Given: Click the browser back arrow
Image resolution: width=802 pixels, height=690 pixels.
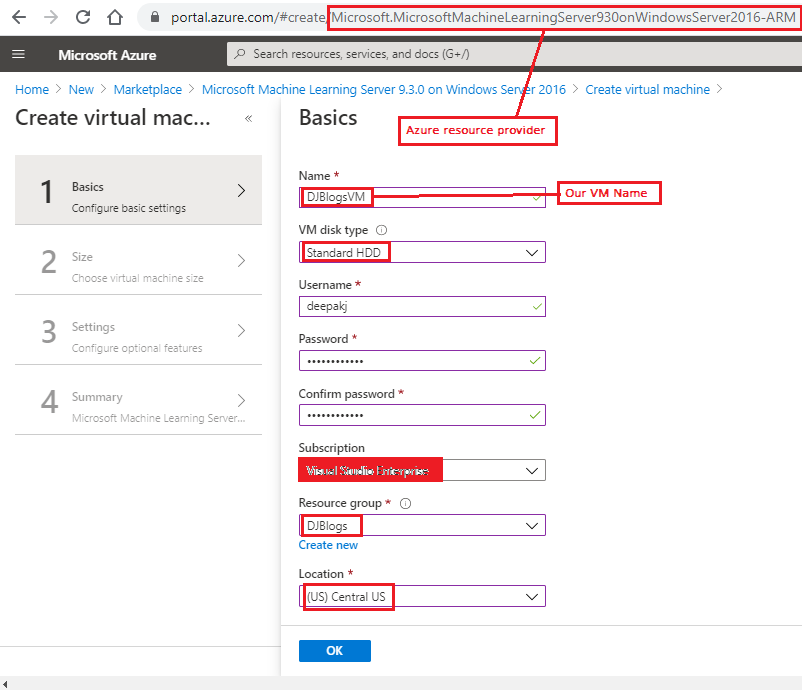Looking at the screenshot, I should point(19,17).
